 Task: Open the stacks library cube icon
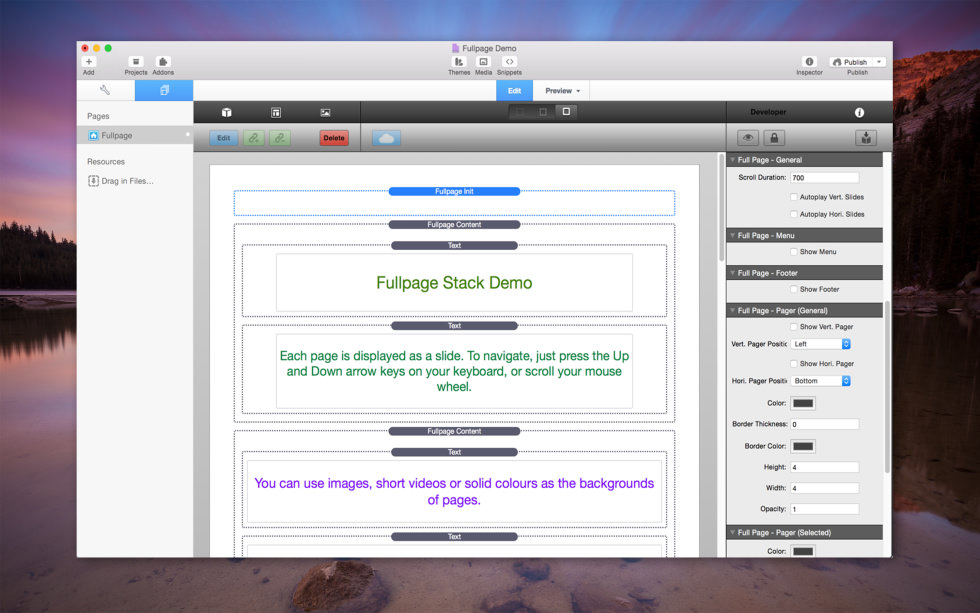(x=226, y=112)
